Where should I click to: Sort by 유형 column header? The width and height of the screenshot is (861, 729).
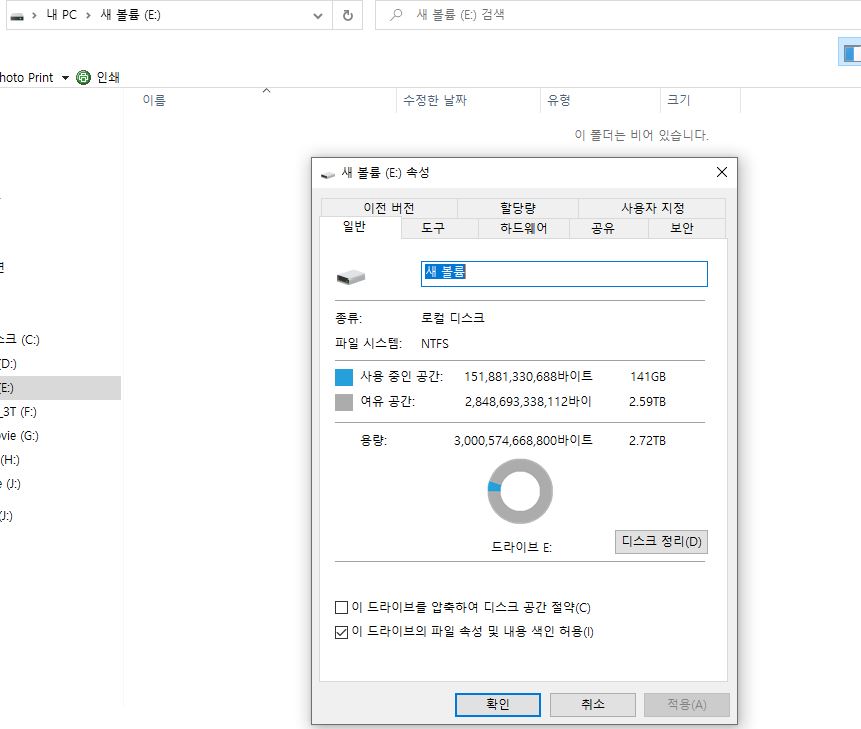pyautogui.click(x=559, y=100)
